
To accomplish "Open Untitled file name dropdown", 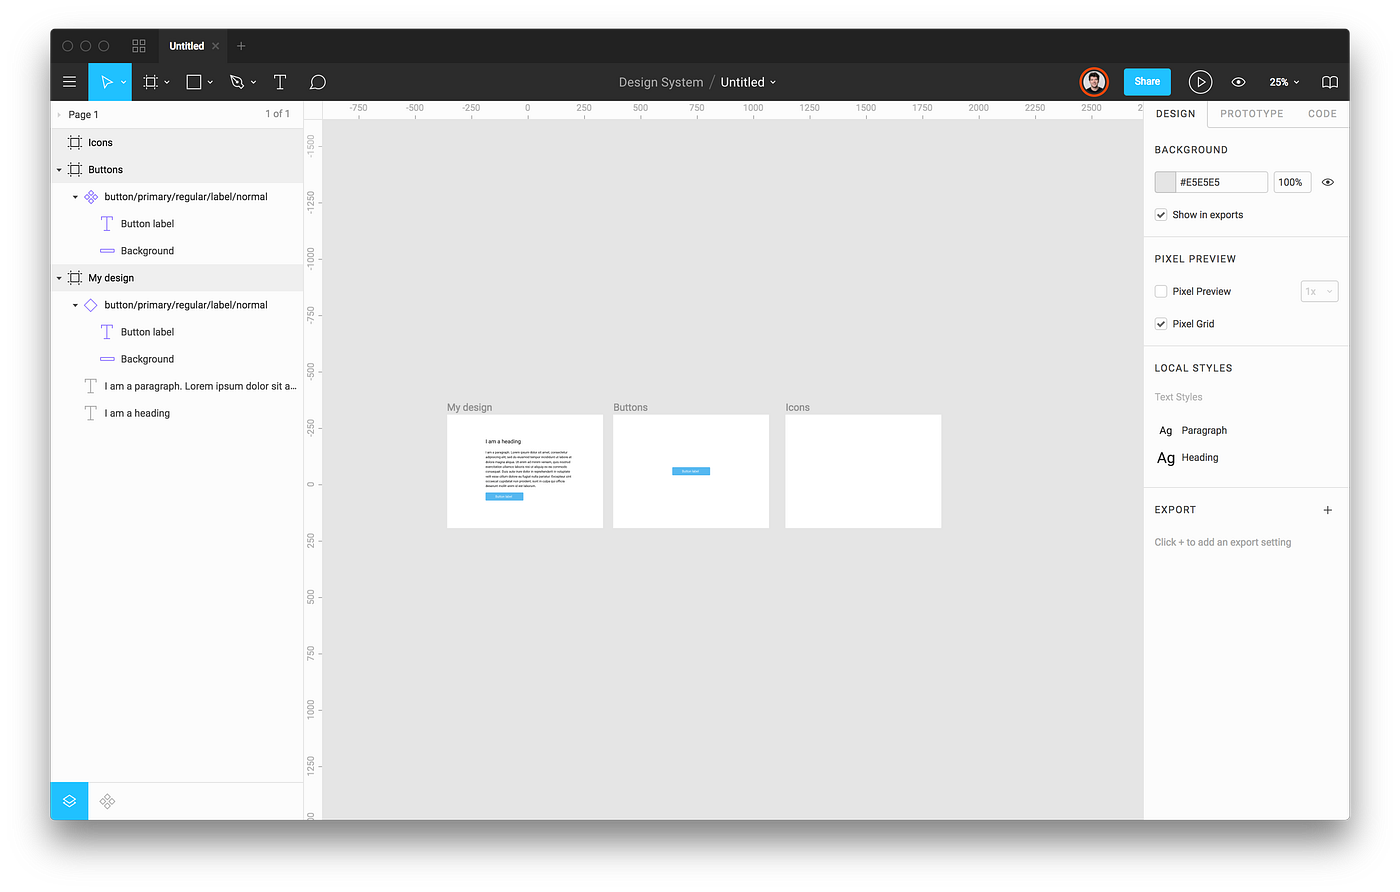I will [x=773, y=82].
